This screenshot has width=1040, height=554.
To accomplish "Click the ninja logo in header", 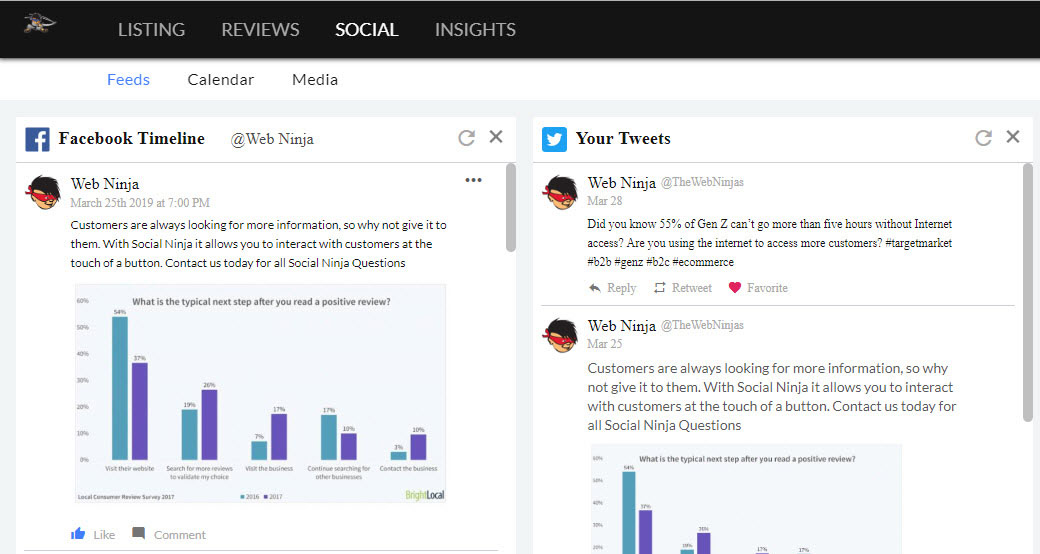I will [40, 24].
